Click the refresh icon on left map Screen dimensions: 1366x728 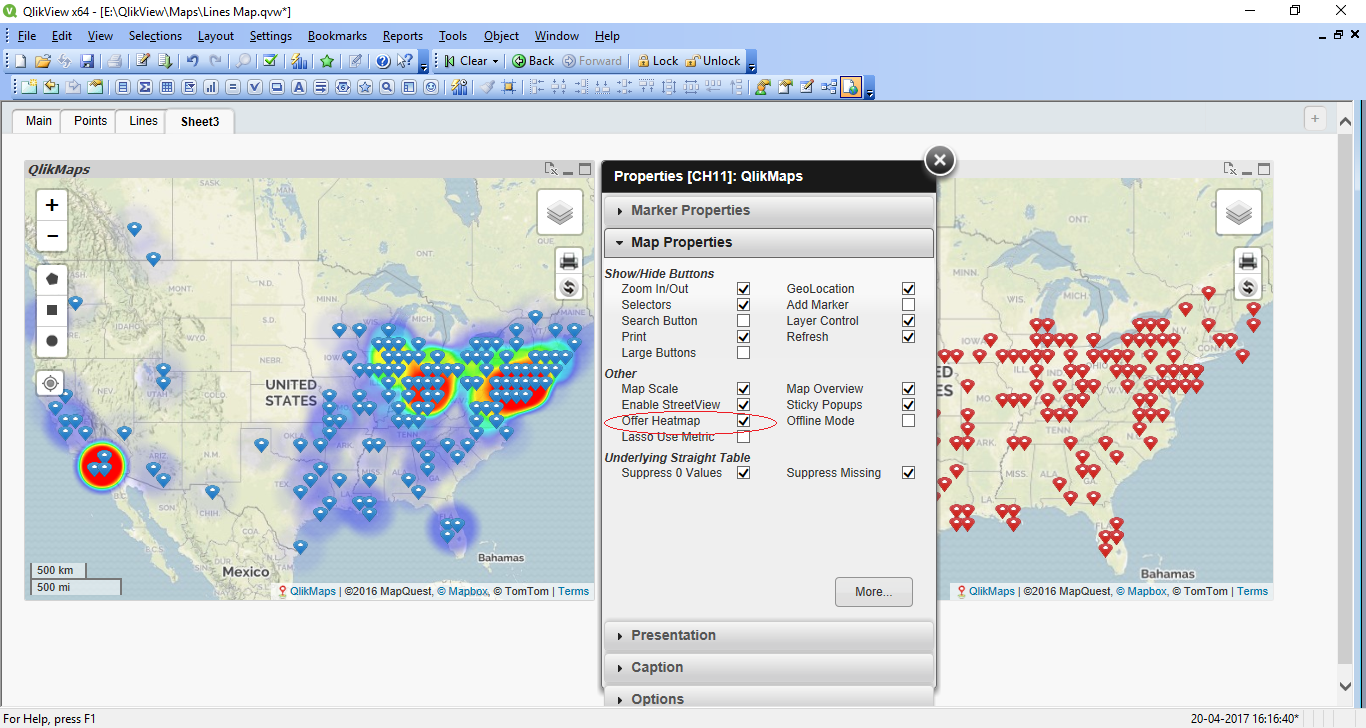point(569,288)
